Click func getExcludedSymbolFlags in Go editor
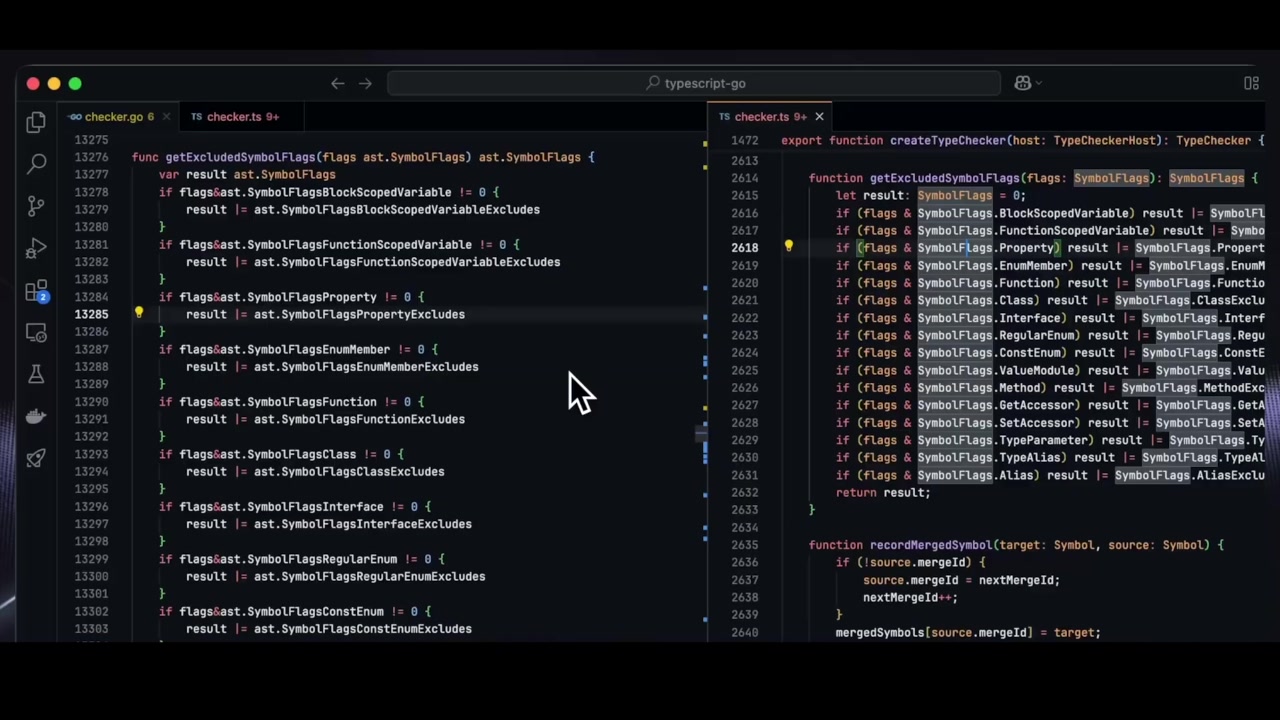The width and height of the screenshot is (1280, 720). click(363, 157)
